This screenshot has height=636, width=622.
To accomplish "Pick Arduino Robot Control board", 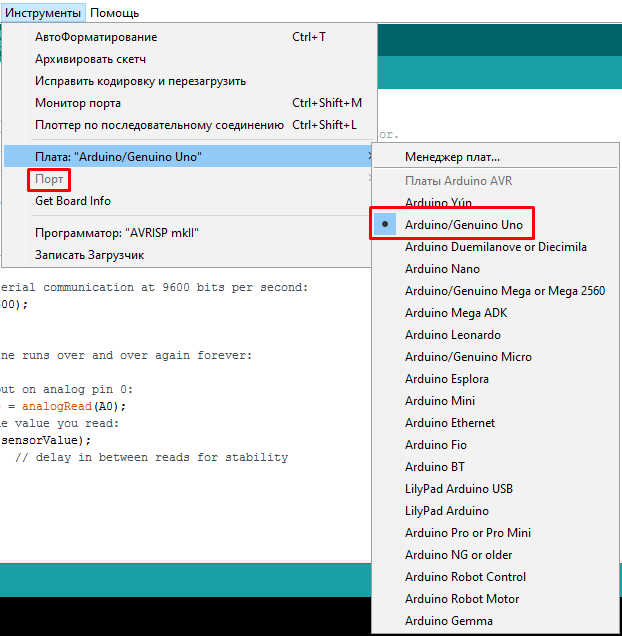I will [496, 576].
